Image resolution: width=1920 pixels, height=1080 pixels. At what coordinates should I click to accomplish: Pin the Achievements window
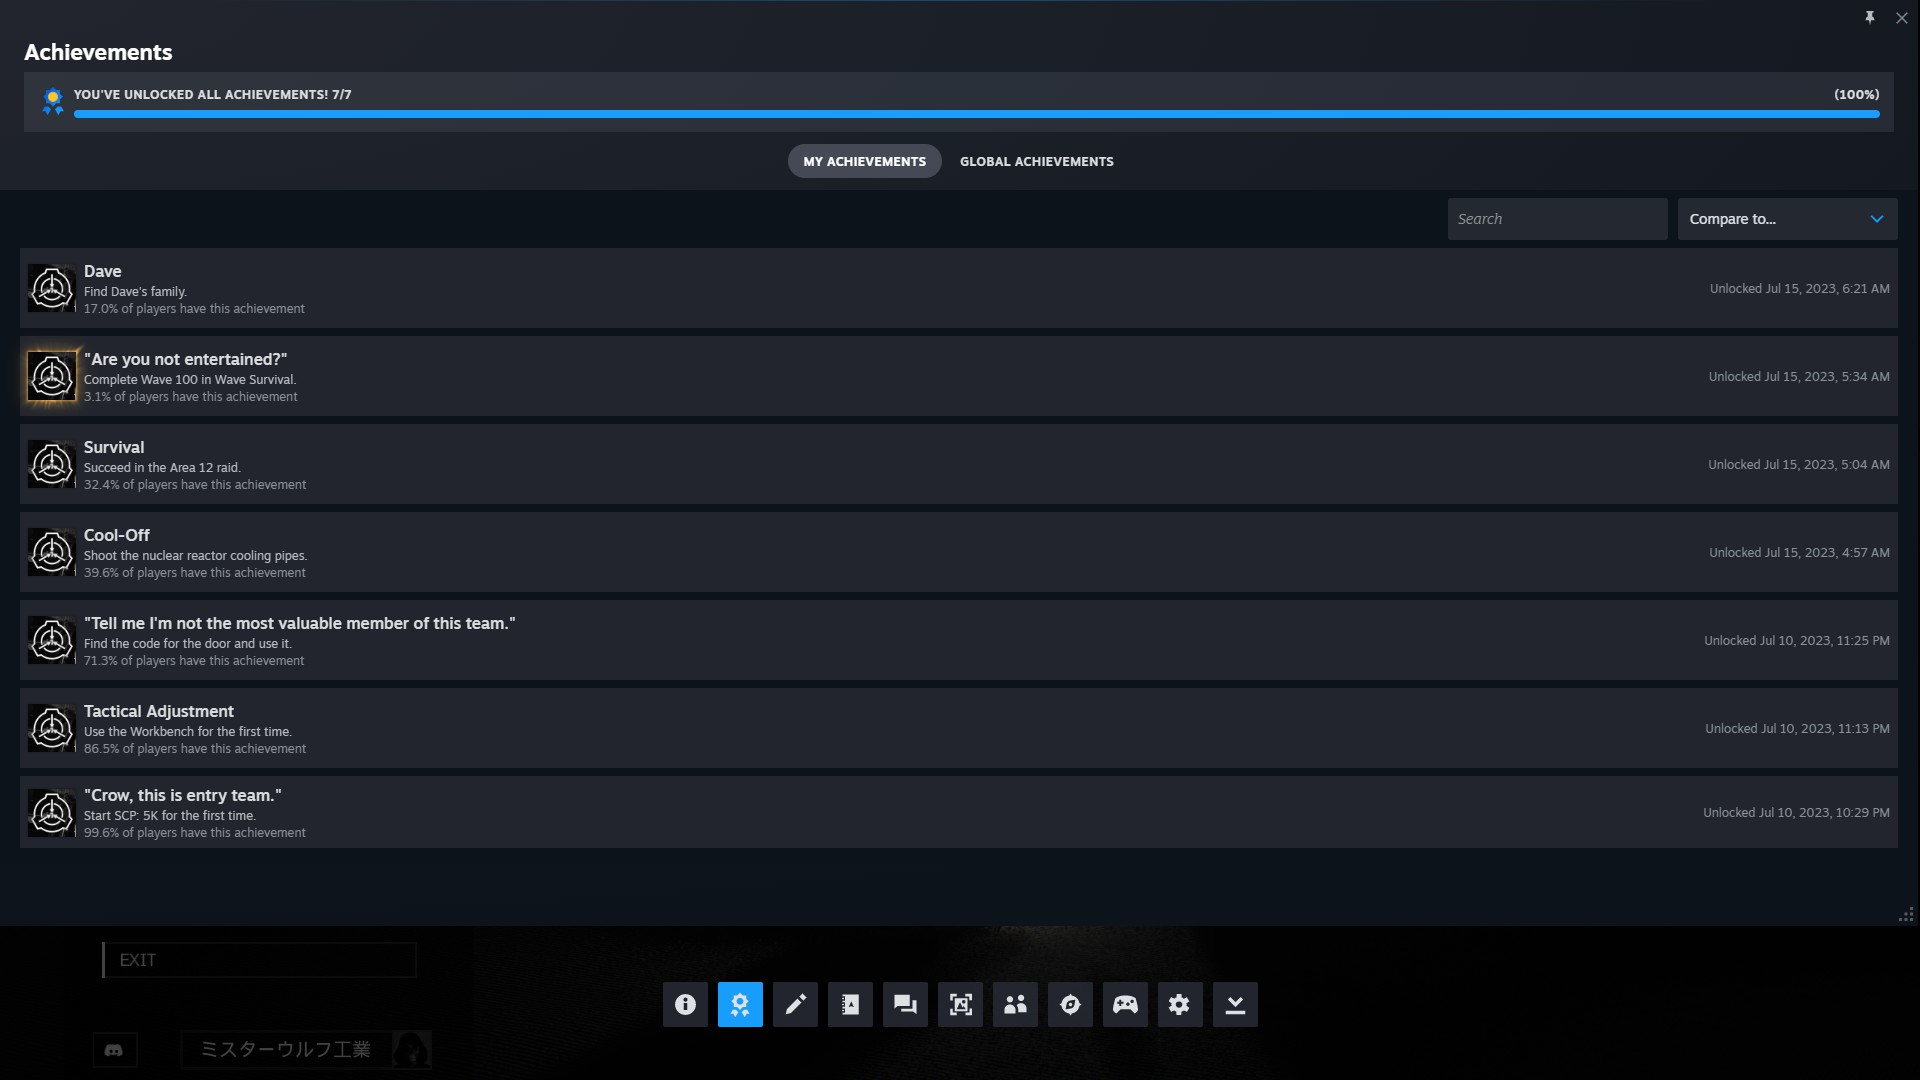1869,18
